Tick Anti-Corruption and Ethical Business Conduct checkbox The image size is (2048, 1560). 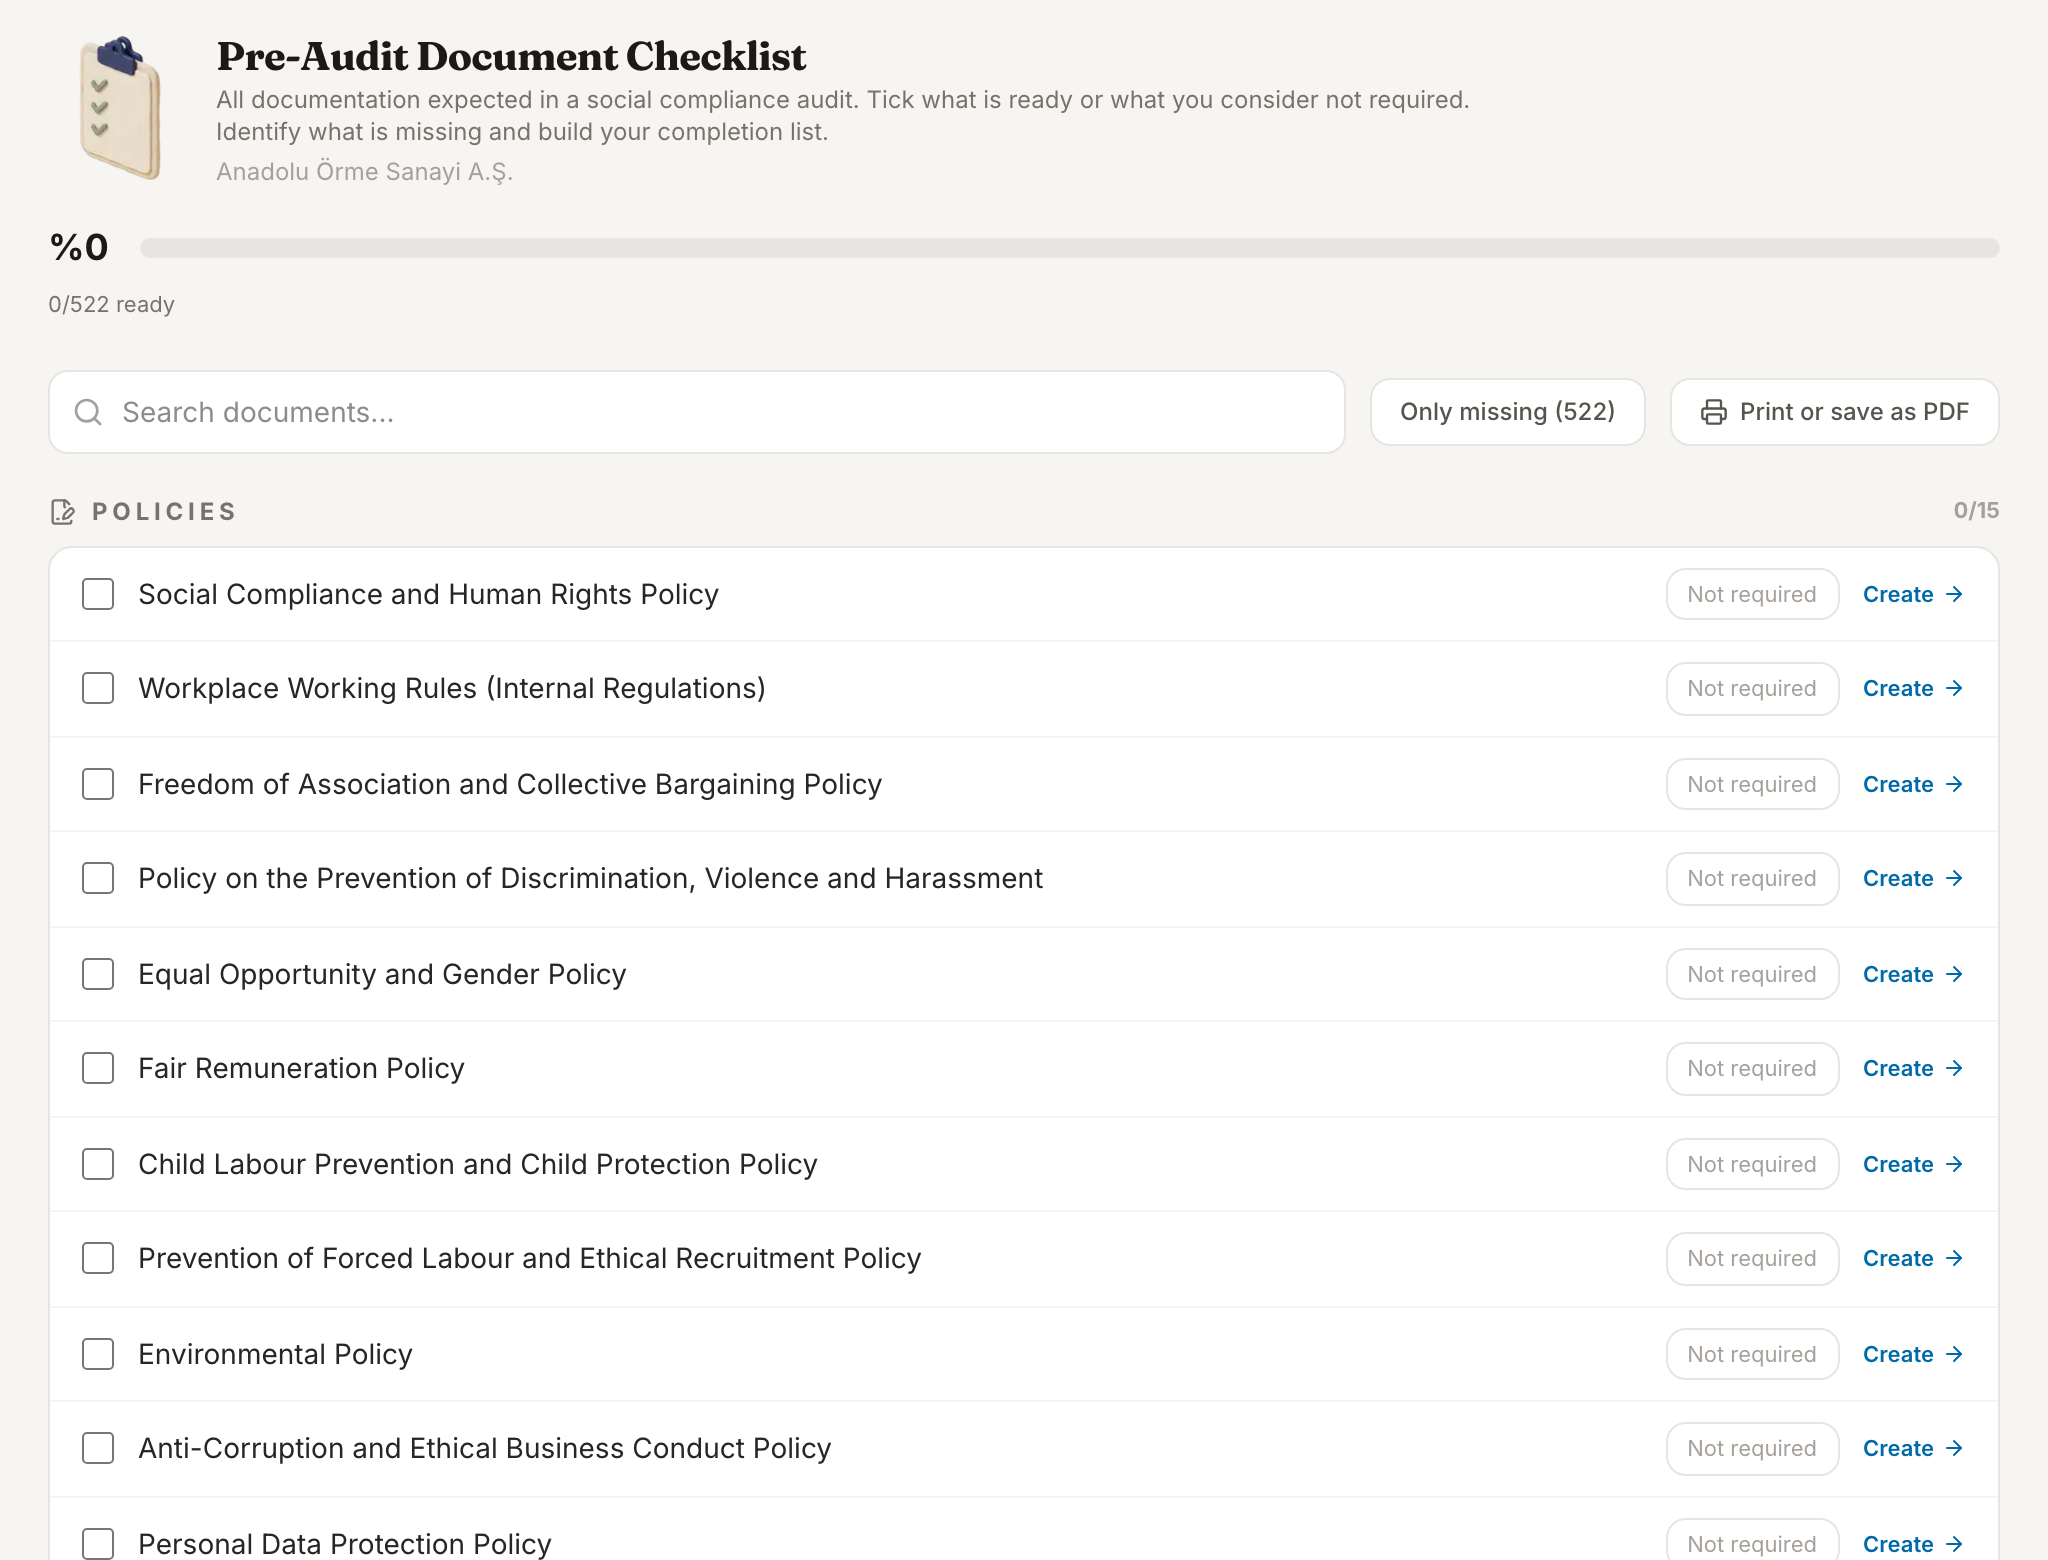coord(98,1448)
